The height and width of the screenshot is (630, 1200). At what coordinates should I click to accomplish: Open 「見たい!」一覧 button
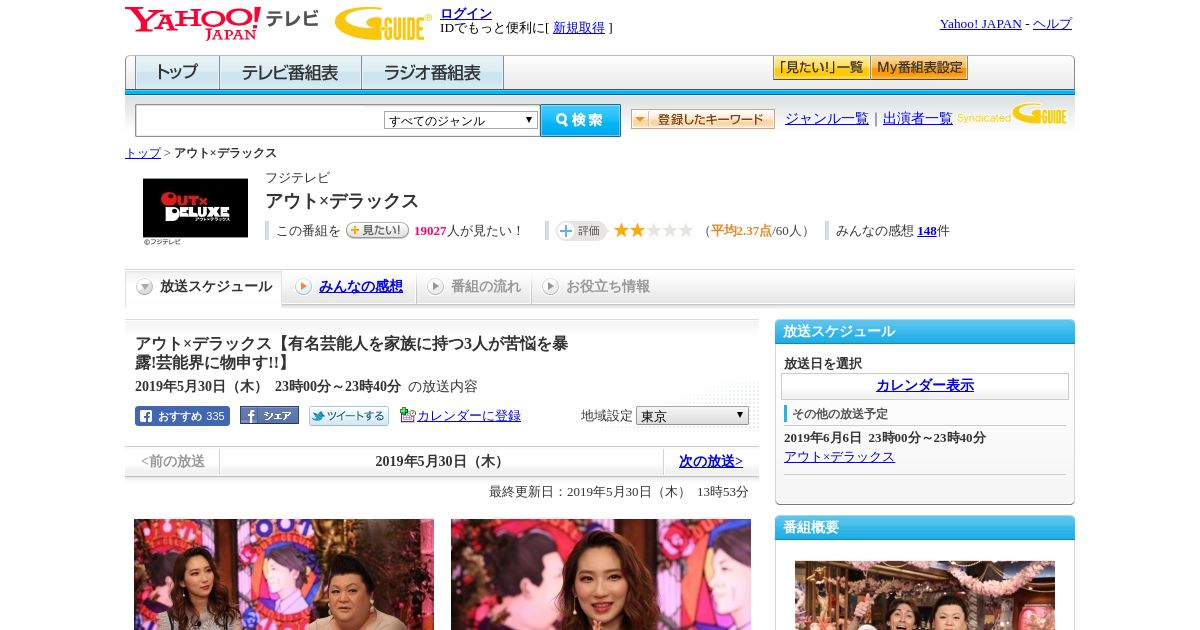(x=821, y=68)
